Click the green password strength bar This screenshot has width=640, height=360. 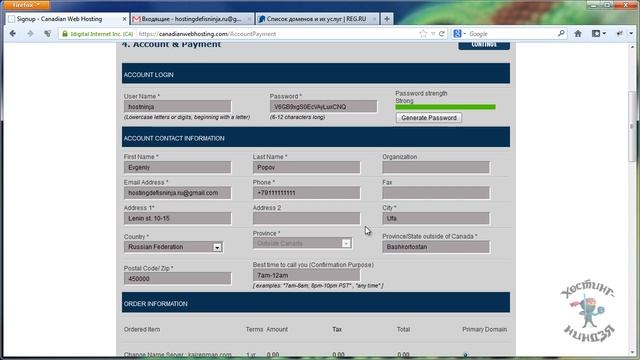pos(445,107)
